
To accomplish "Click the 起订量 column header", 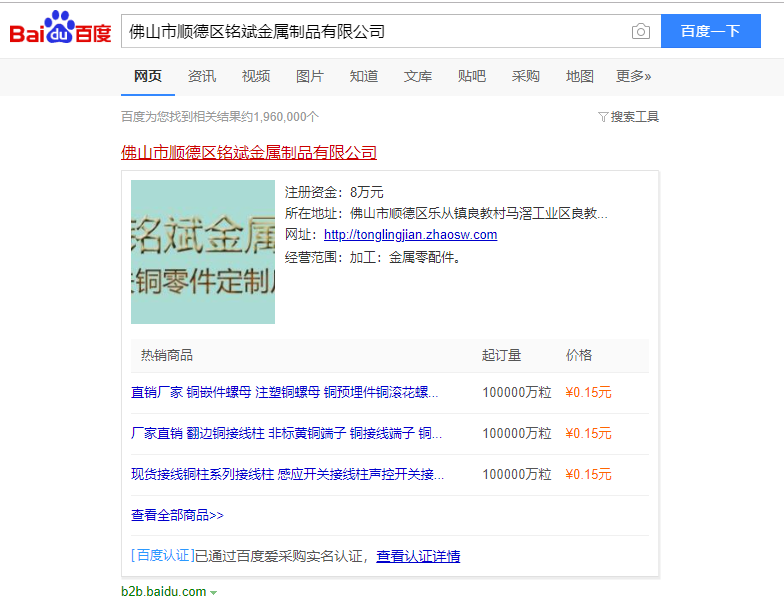I will (x=502, y=356).
